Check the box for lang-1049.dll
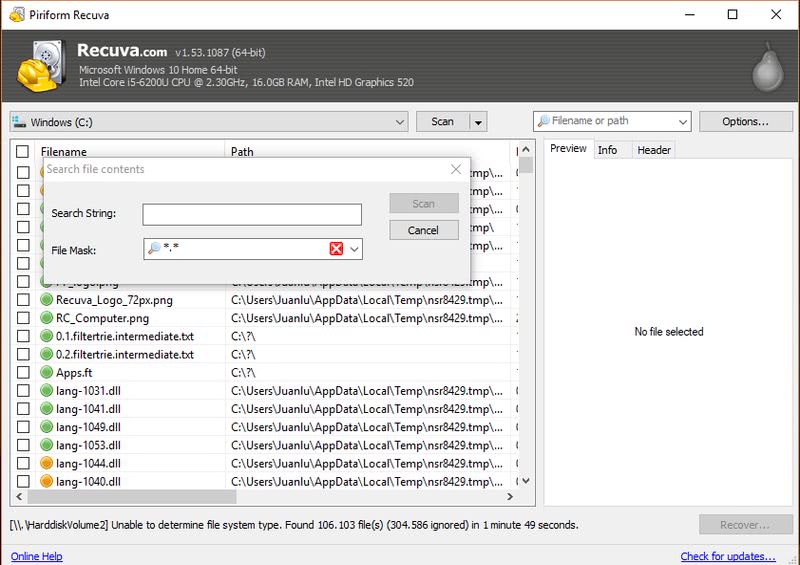This screenshot has height=565, width=800. [23, 429]
